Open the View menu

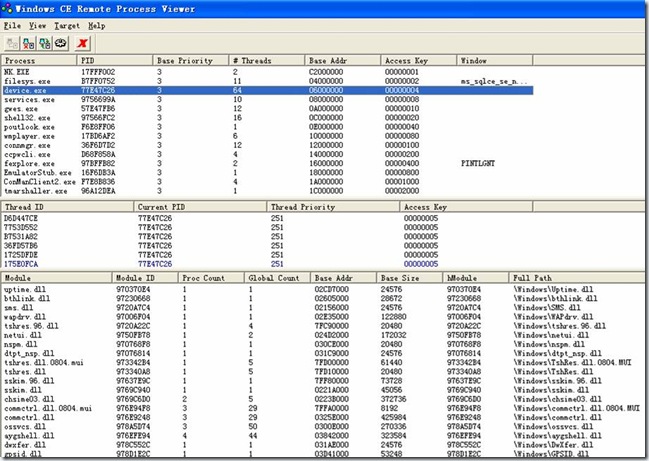pyautogui.click(x=37, y=24)
